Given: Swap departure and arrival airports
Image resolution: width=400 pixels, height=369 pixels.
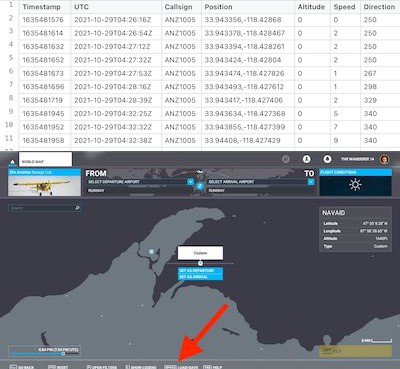Looking at the screenshot, I should (200, 186).
